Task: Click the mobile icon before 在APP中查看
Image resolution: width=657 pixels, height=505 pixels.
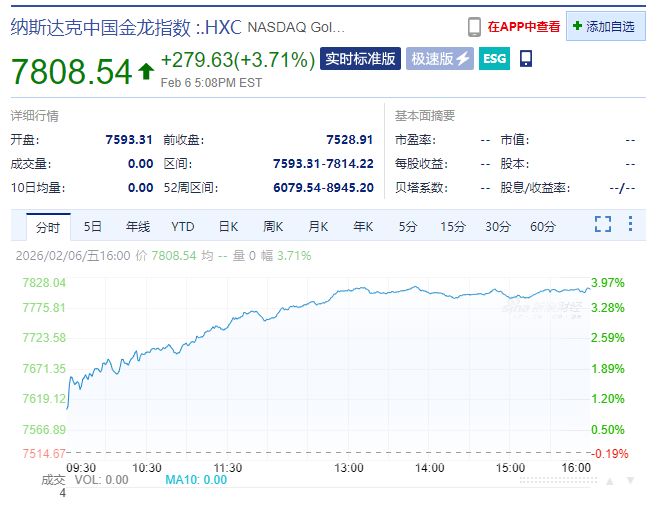Action: click(474, 27)
